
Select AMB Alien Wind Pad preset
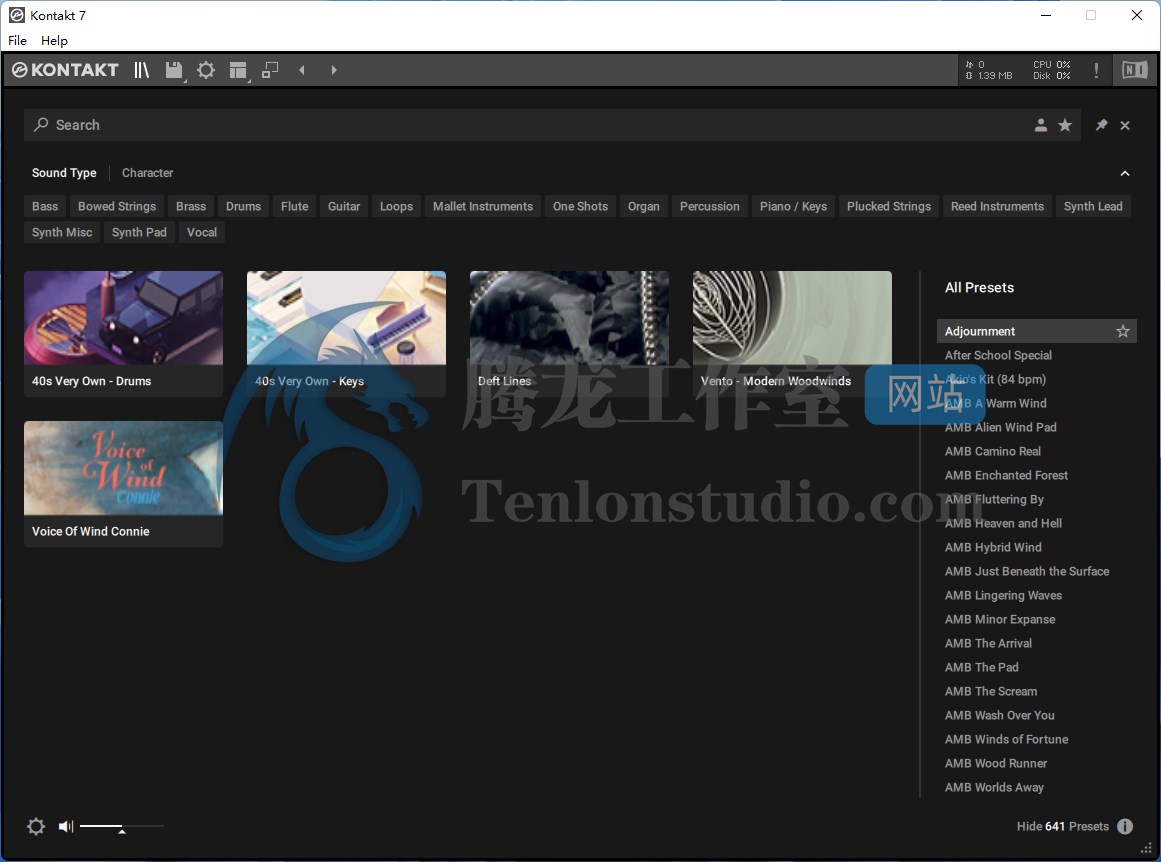(x=1000, y=427)
